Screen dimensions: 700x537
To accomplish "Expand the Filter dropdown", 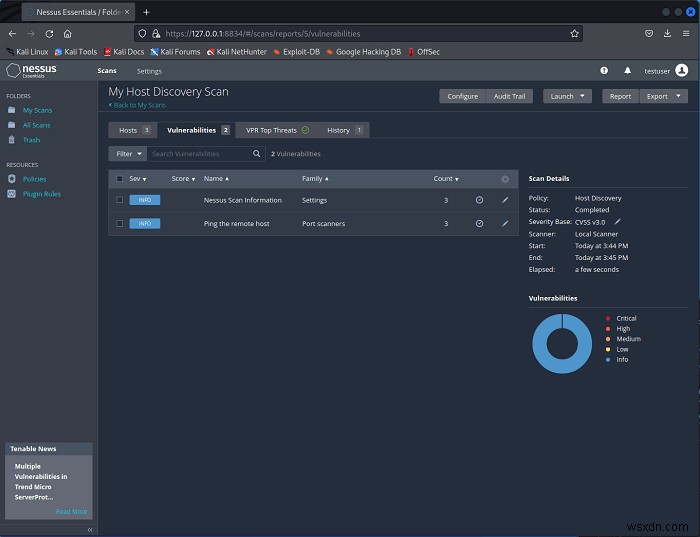I will click(128, 154).
